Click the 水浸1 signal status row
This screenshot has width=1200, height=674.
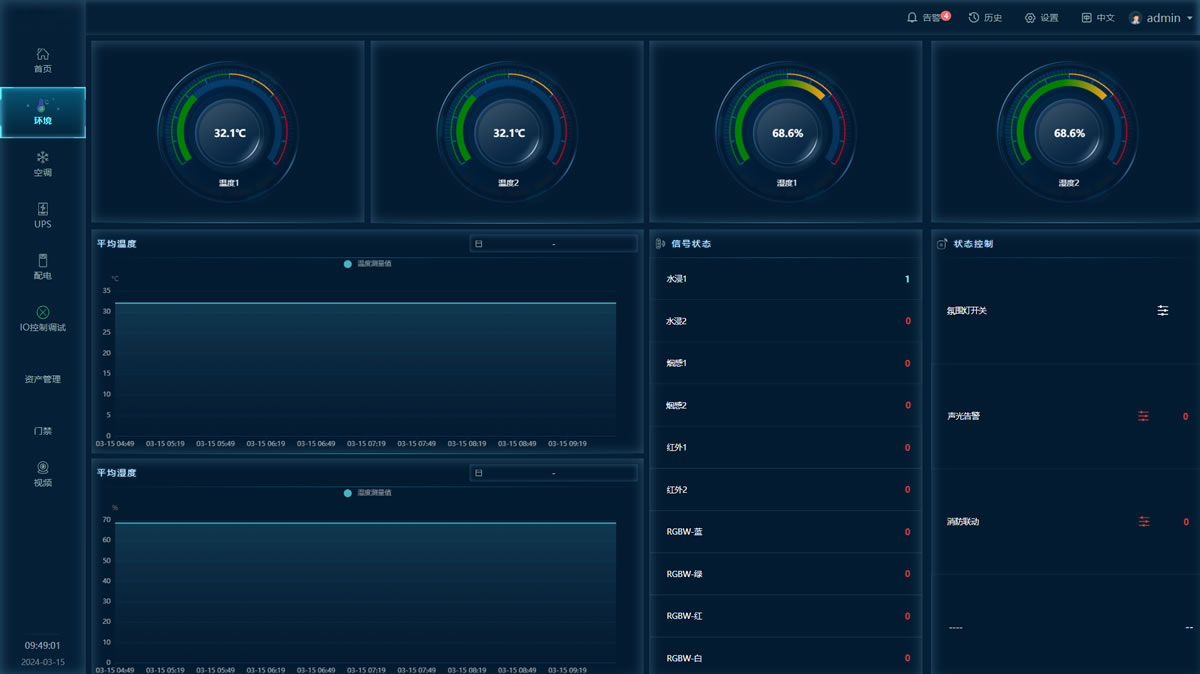[786, 279]
